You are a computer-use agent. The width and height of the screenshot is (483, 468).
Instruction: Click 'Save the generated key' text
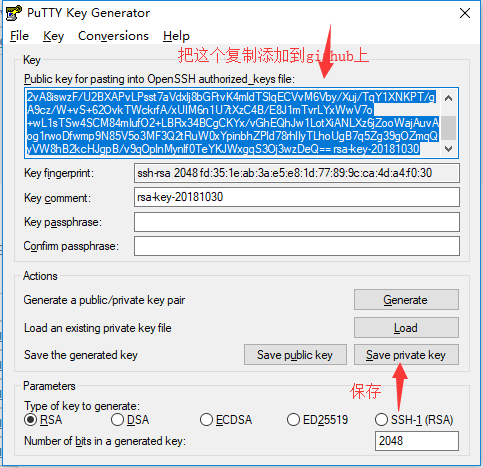(81, 355)
